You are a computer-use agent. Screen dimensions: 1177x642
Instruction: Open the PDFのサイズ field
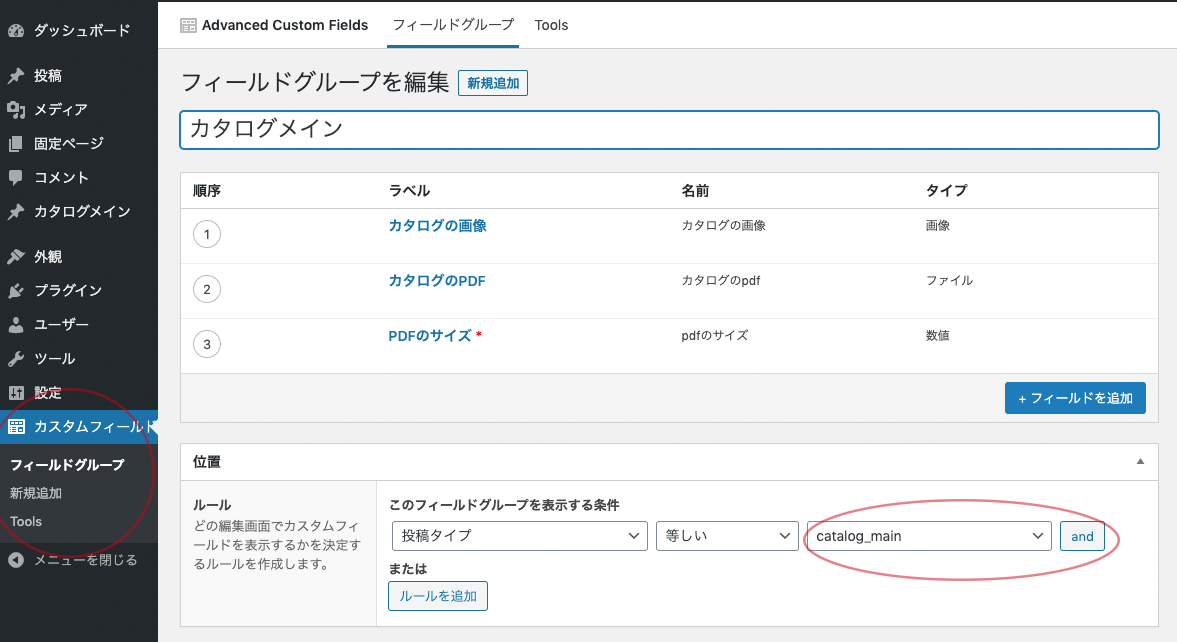429,336
